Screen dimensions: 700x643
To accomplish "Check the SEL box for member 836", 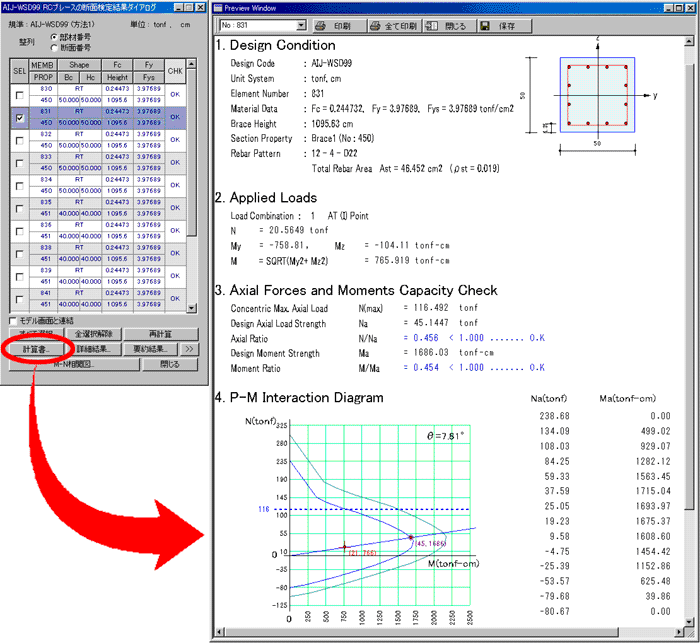I will pos(19,231).
